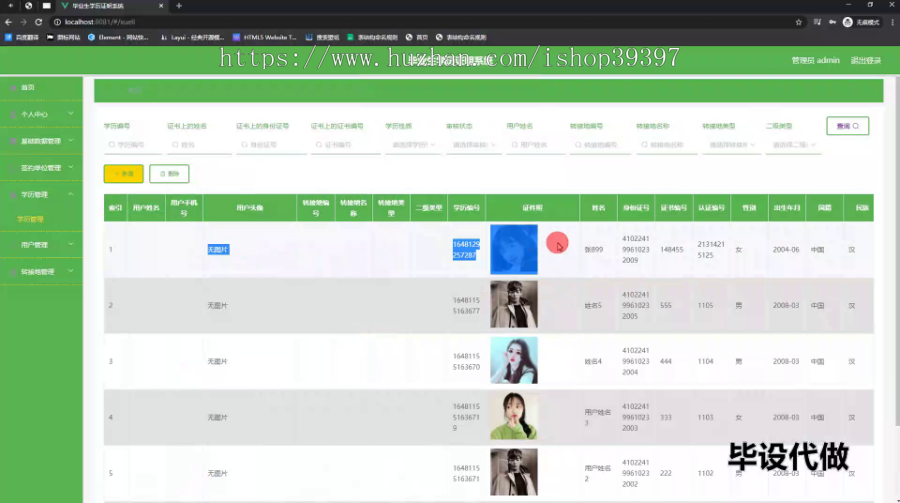Click the certificate number cell "333"

coord(666,417)
